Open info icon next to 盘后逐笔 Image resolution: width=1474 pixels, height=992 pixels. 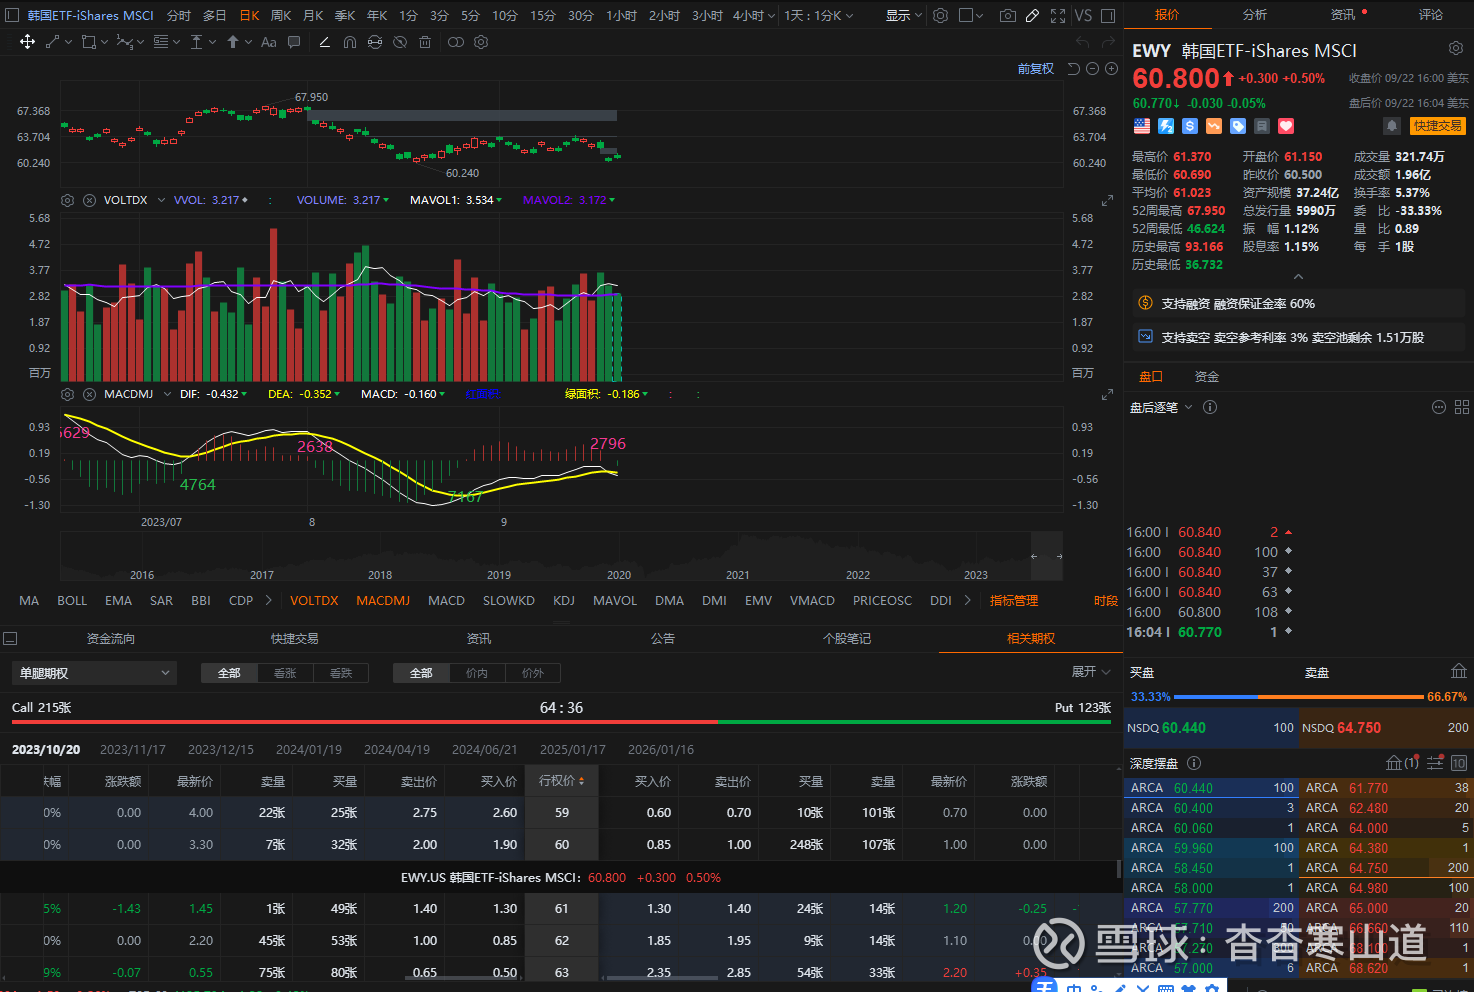tap(1210, 407)
